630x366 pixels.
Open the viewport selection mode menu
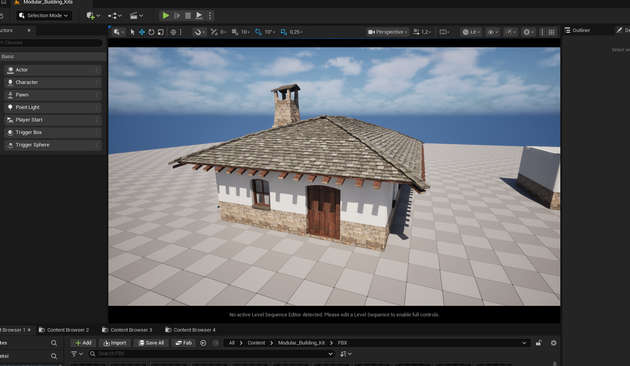[119, 32]
